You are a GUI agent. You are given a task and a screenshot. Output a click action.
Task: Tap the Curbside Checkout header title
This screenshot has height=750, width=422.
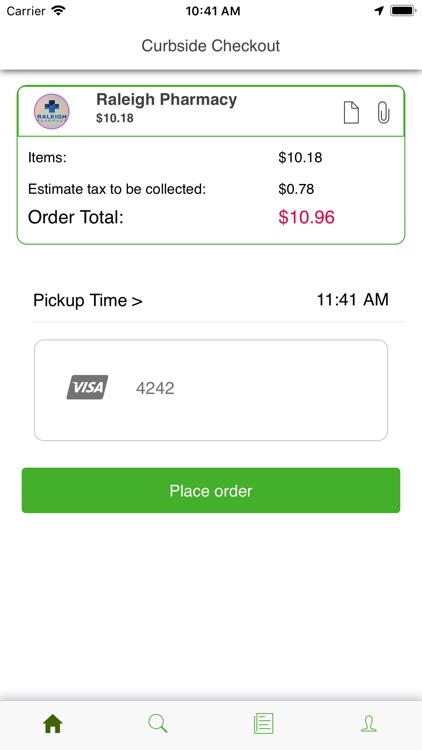pyautogui.click(x=211, y=46)
